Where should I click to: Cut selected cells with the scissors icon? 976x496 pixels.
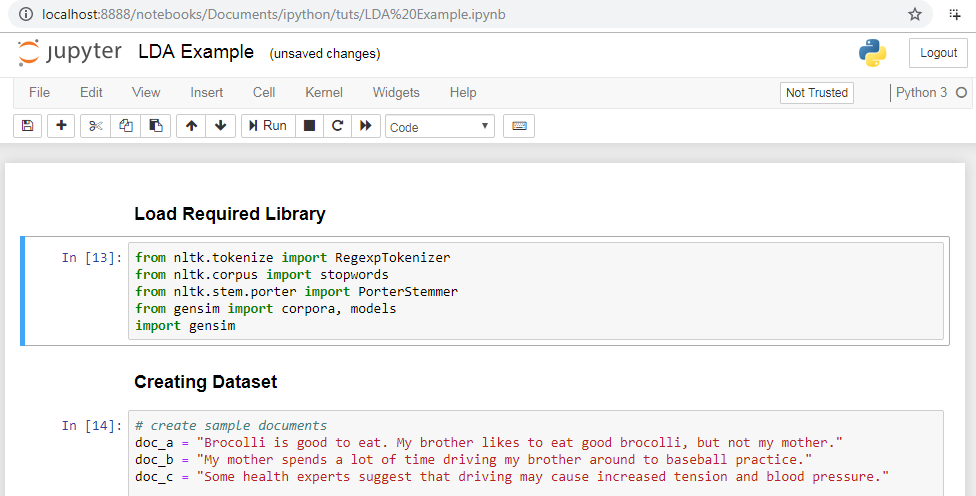click(95, 126)
